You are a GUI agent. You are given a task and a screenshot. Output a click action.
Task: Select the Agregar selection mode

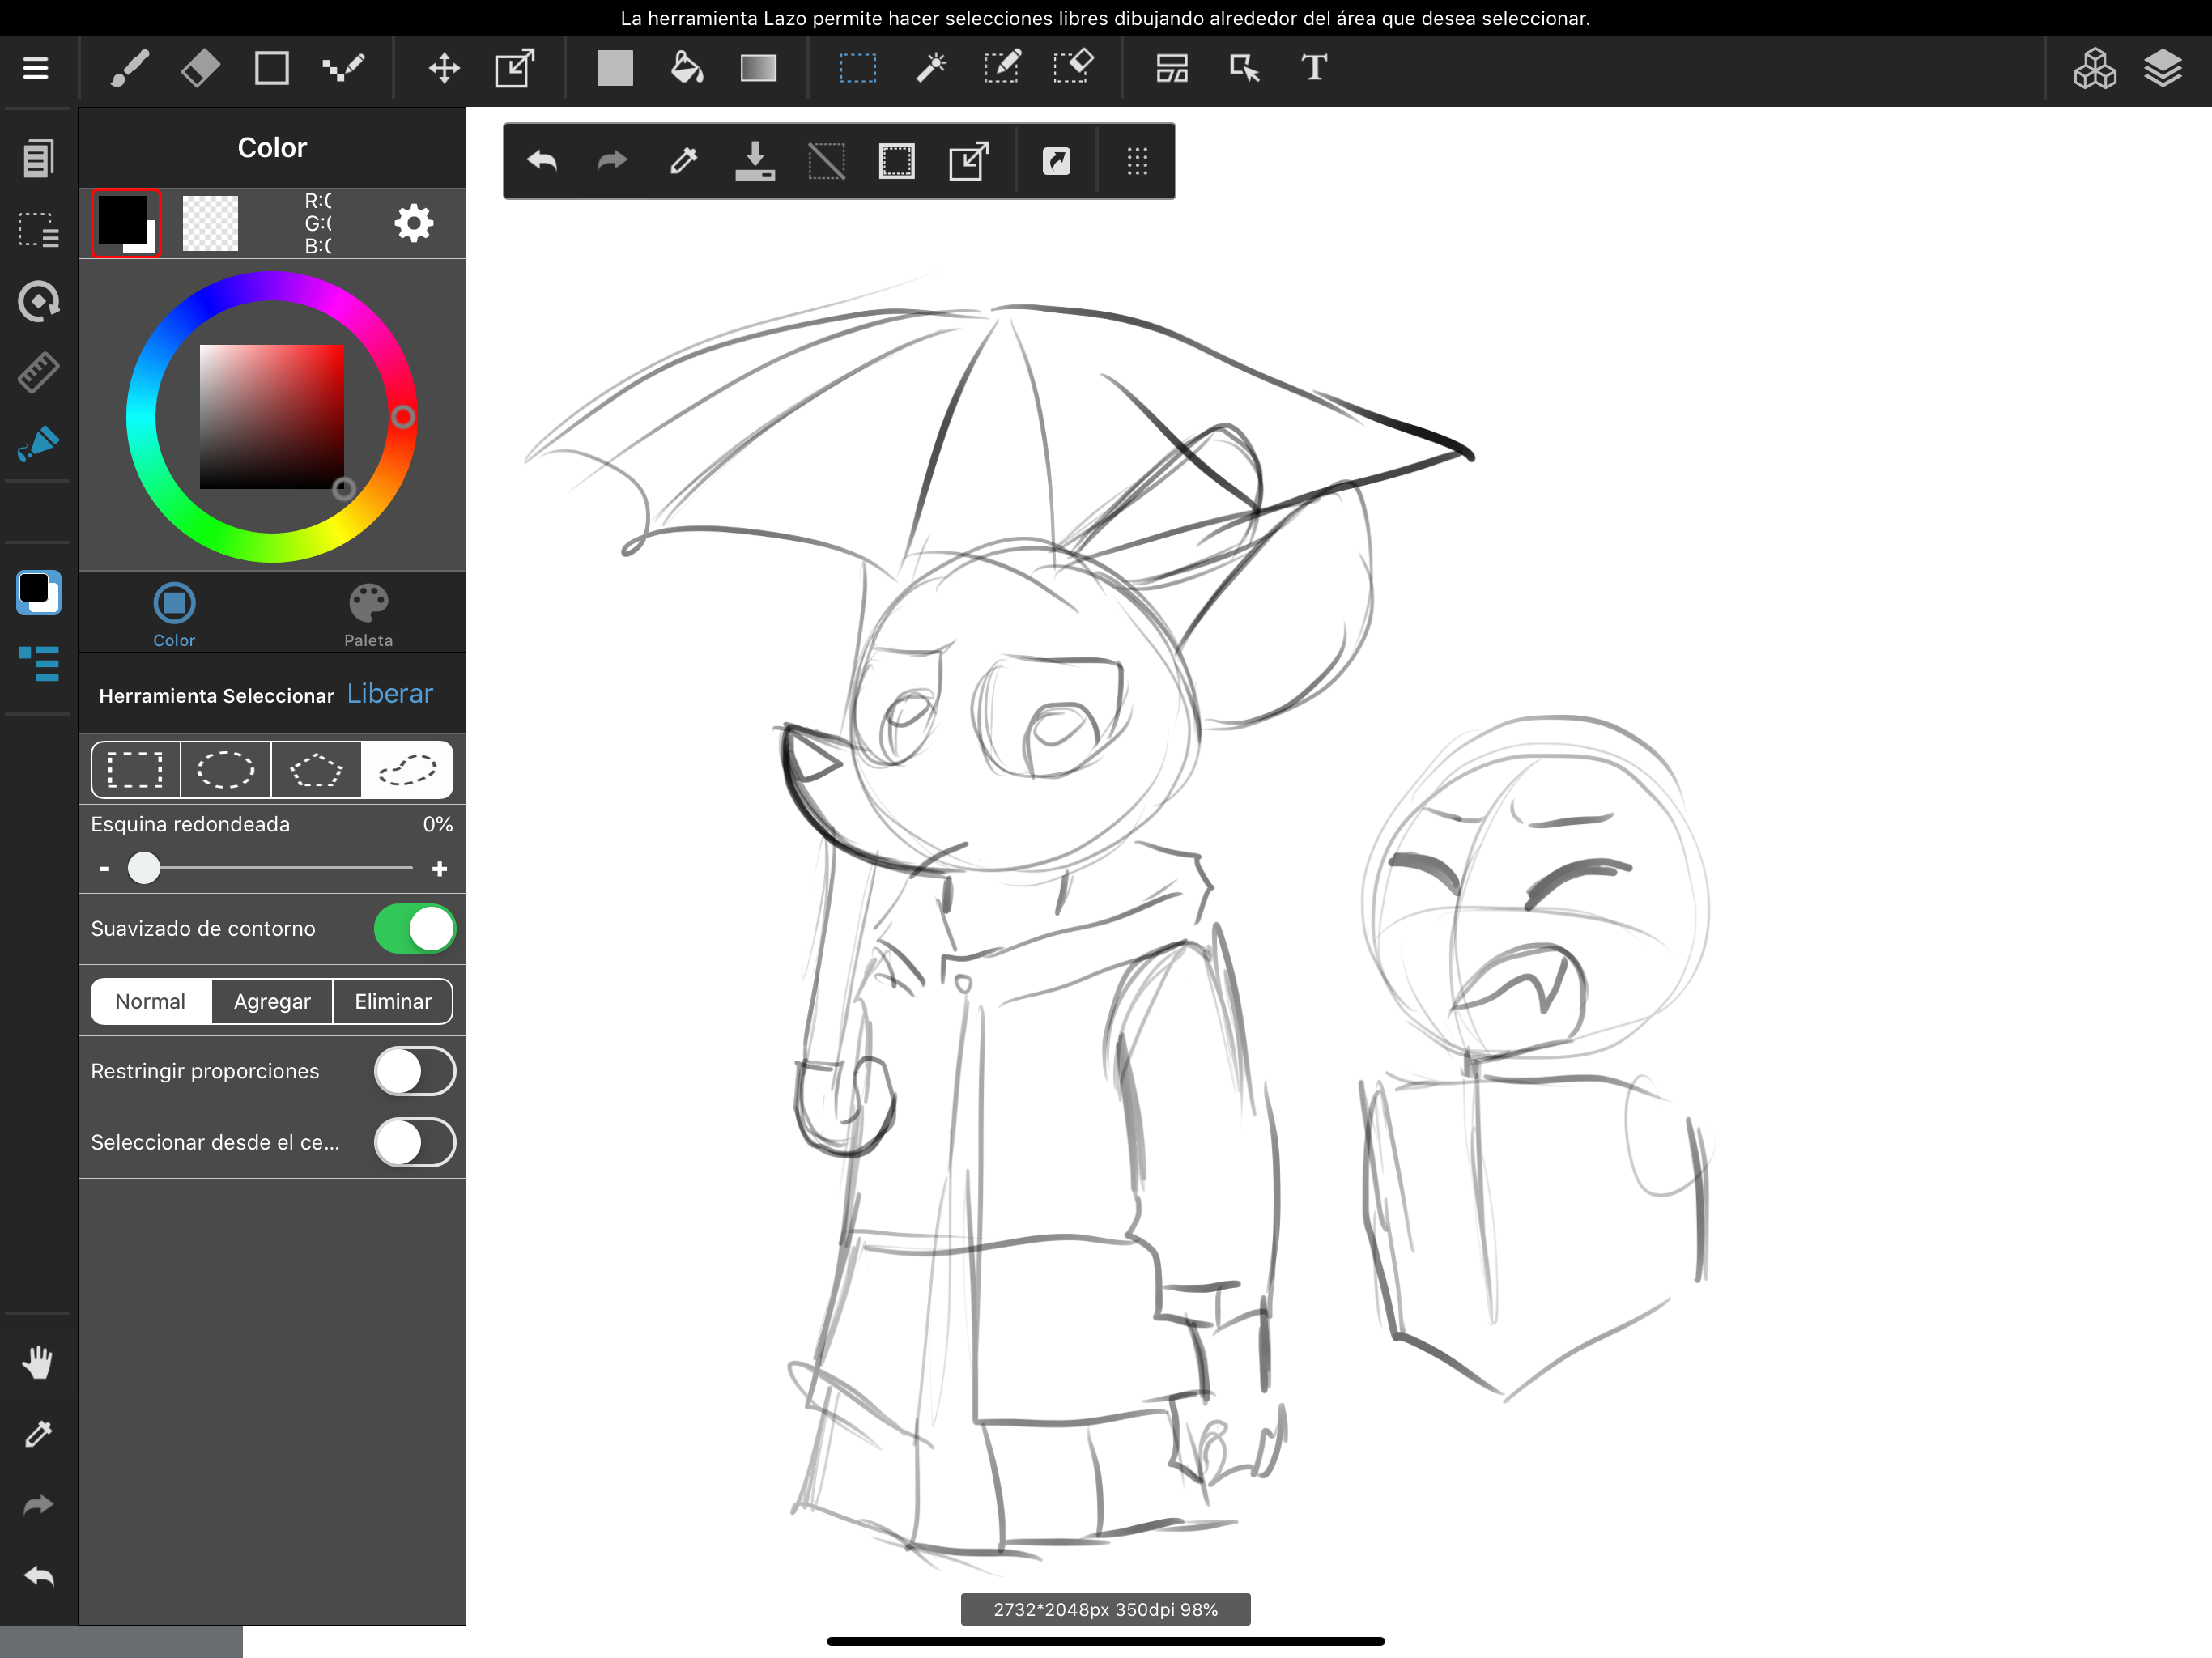pos(272,1001)
